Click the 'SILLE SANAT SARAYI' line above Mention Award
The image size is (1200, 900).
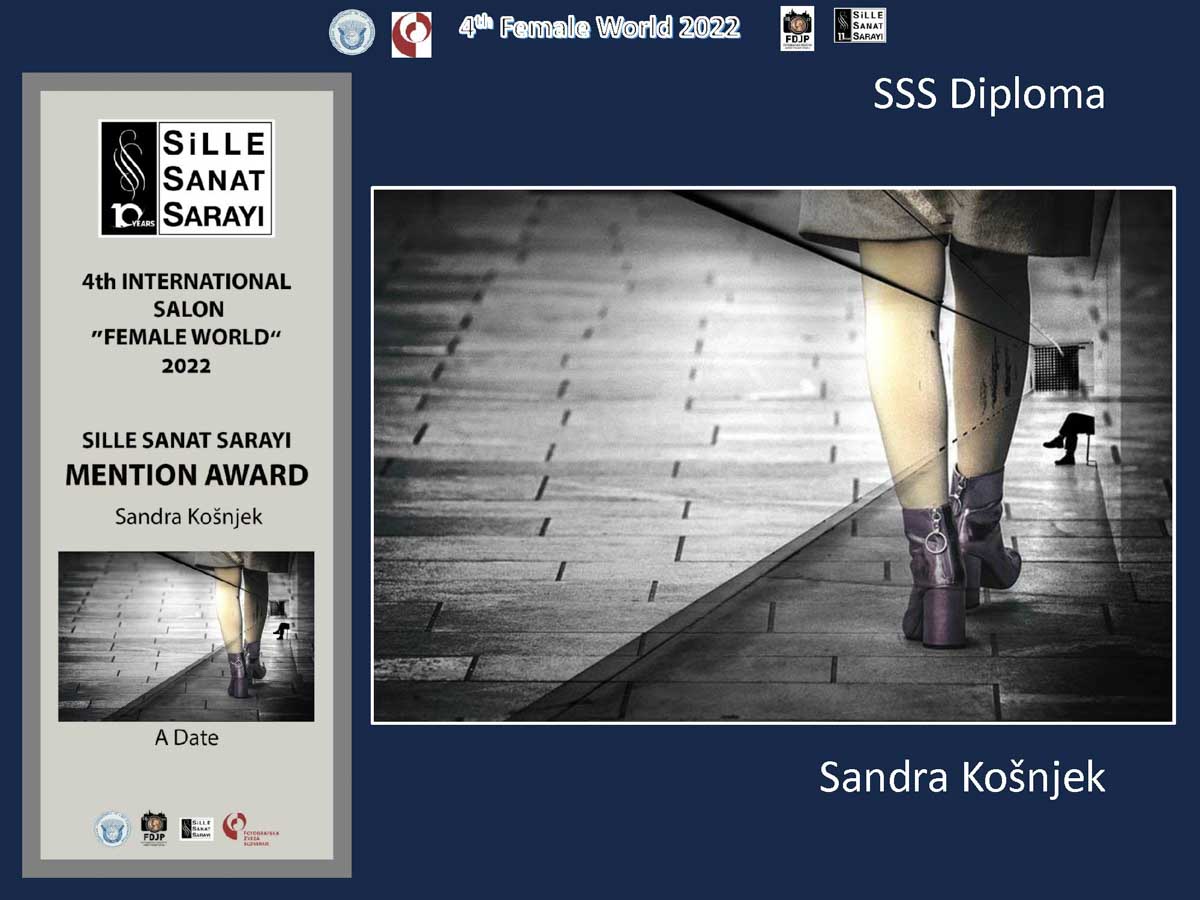pyautogui.click(x=187, y=440)
